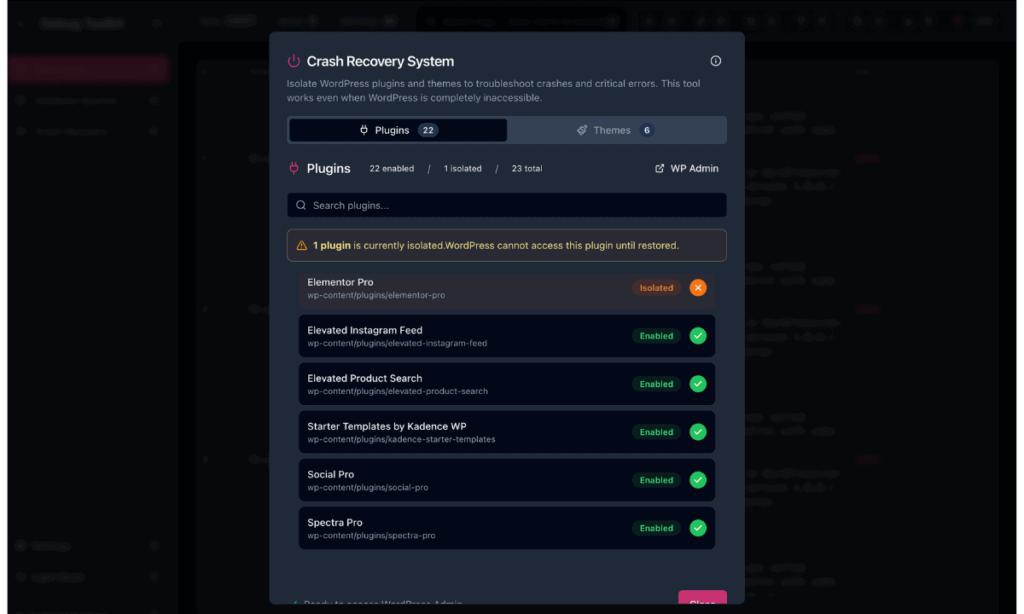1024x614 pixels.
Task: Select the Social Pro plugin name
Action: point(330,474)
